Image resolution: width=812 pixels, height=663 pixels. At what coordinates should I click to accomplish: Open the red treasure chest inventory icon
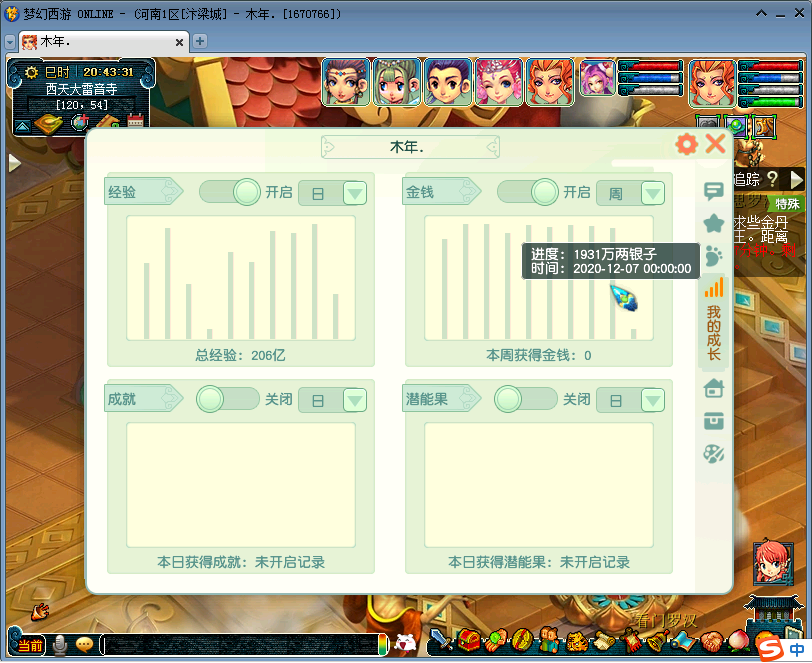point(469,640)
